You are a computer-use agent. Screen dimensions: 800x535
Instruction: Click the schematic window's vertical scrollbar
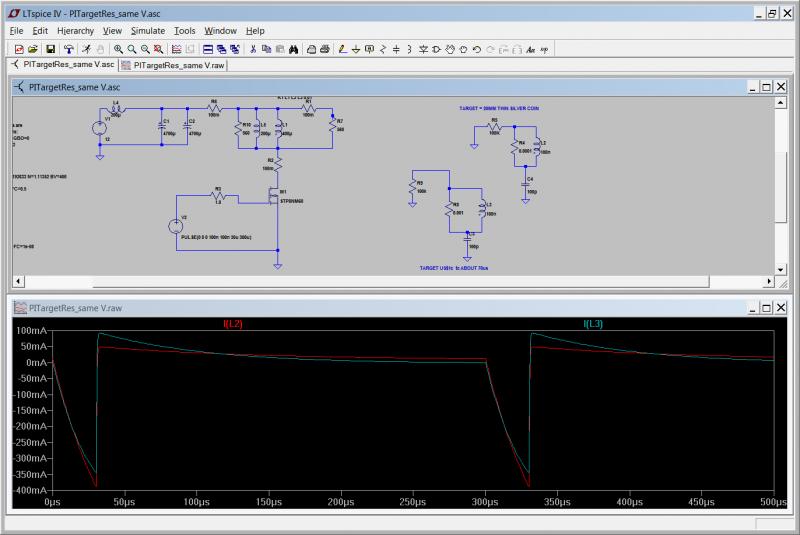[x=781, y=185]
